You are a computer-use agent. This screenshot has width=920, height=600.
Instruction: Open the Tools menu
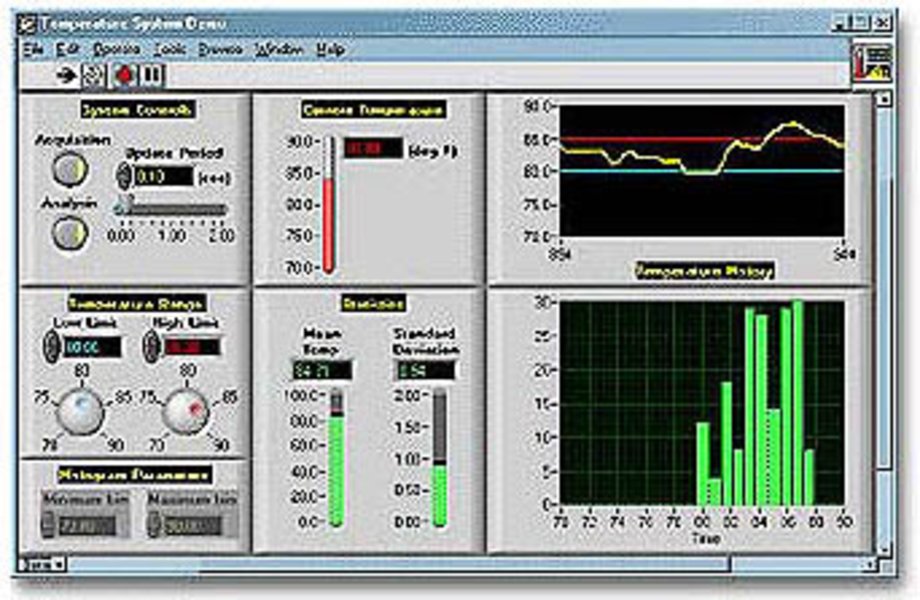[170, 50]
